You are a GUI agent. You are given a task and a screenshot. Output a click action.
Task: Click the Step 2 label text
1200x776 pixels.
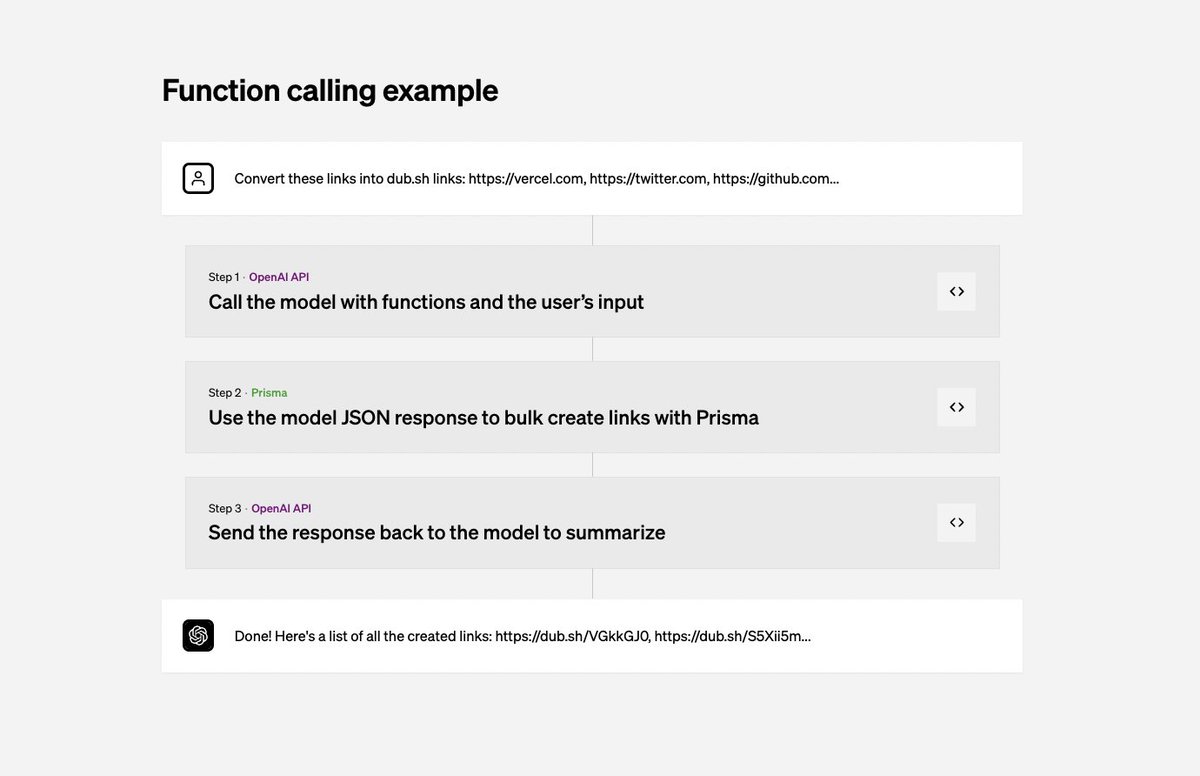click(x=225, y=393)
